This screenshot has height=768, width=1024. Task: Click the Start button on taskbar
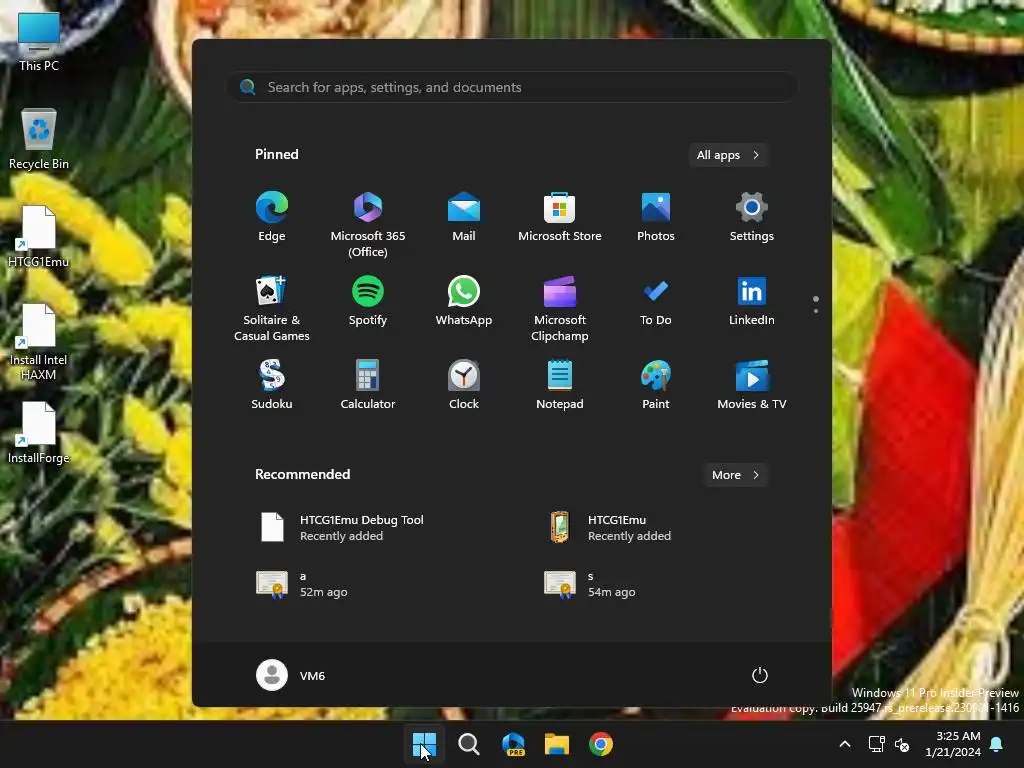point(424,744)
